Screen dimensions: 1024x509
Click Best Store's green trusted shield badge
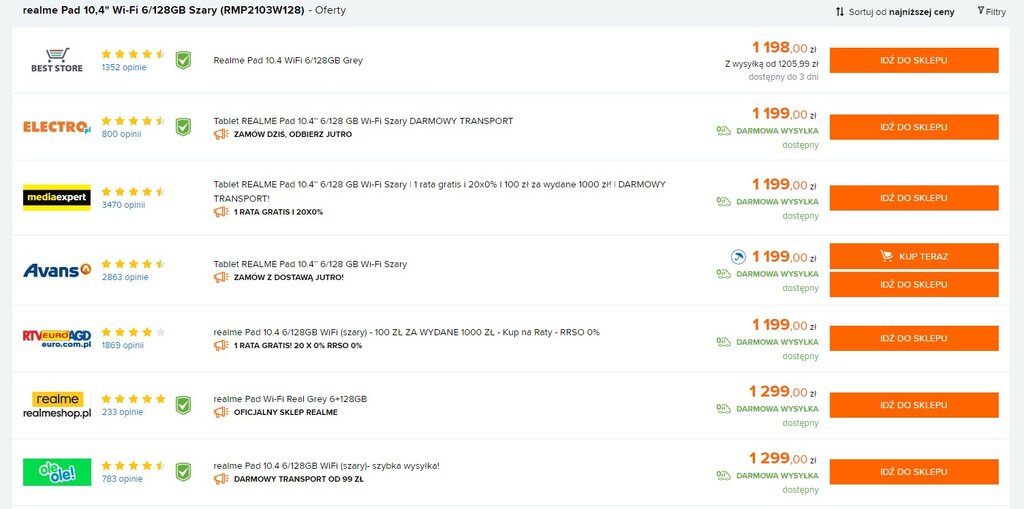point(184,60)
